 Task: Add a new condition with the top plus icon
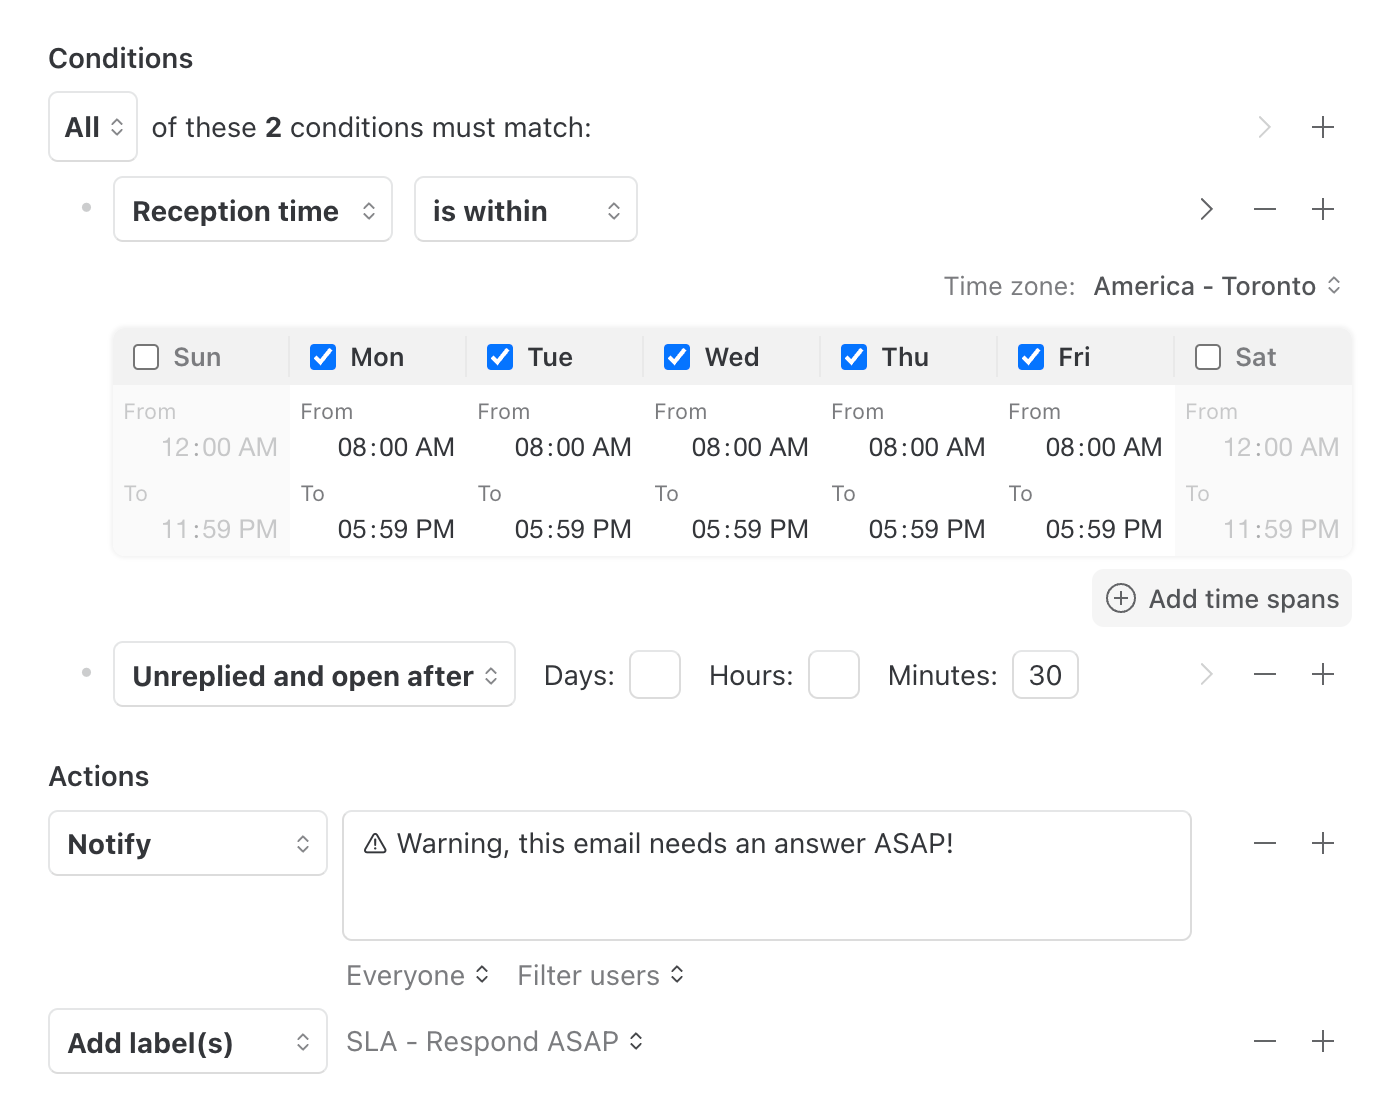pyautogui.click(x=1322, y=127)
